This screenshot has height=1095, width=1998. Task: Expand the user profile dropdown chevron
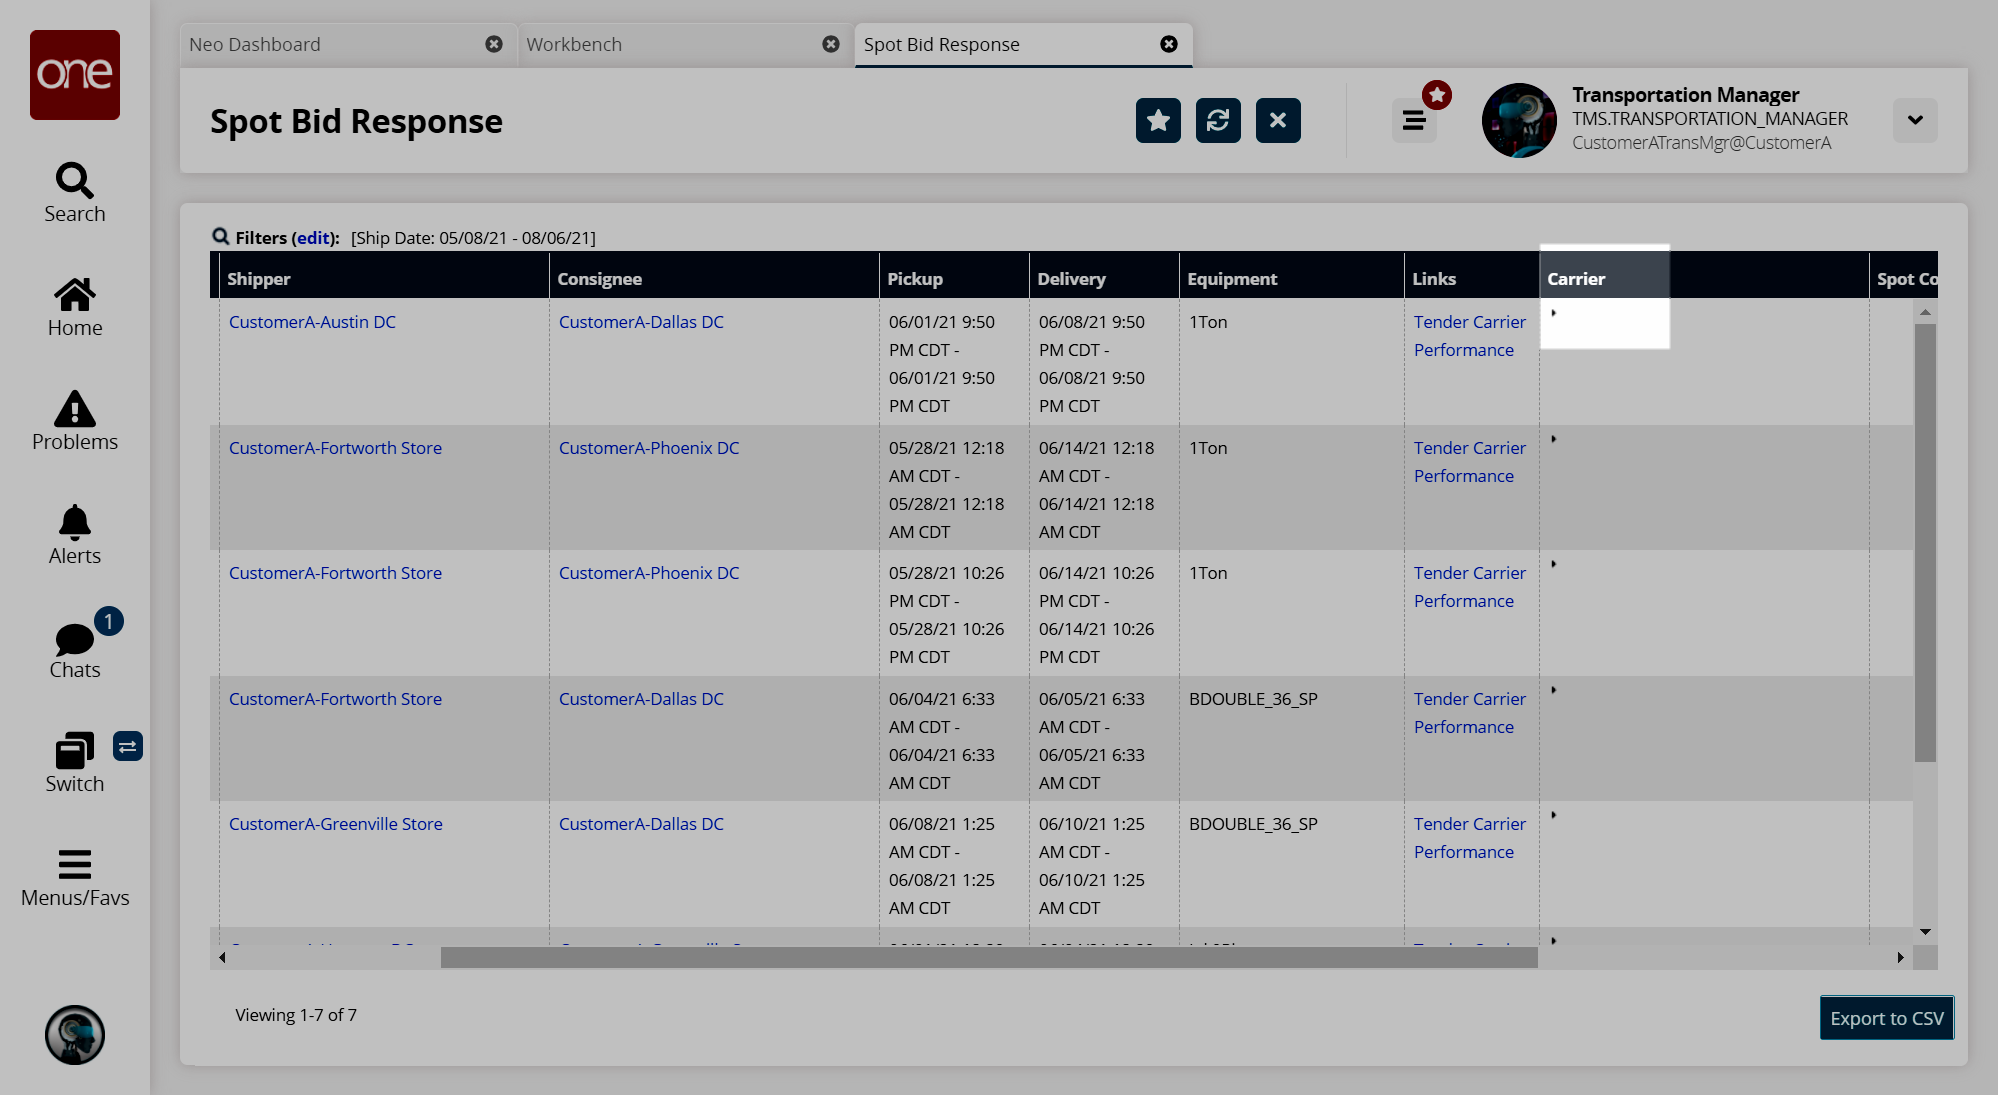coord(1915,120)
